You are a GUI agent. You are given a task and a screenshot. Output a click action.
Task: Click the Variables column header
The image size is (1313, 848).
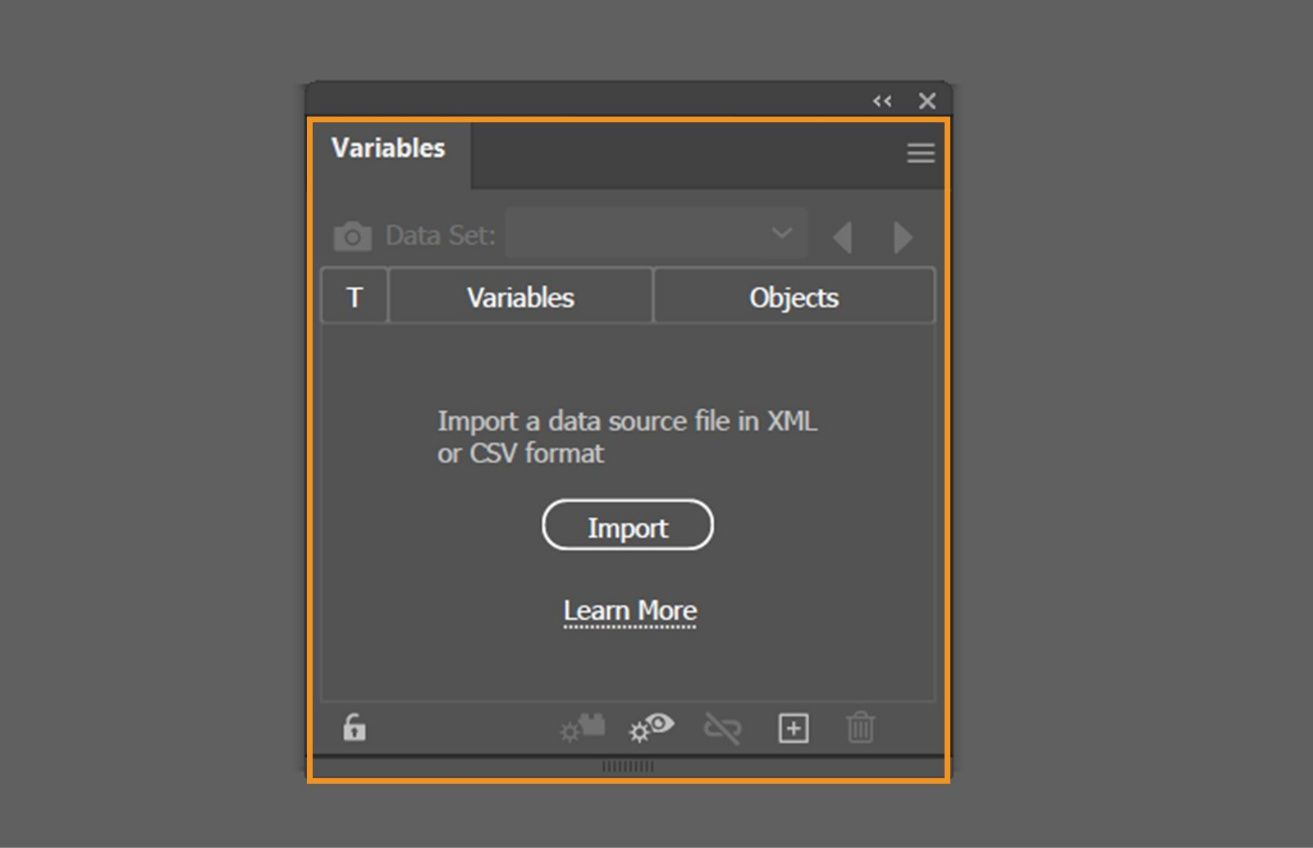(520, 296)
